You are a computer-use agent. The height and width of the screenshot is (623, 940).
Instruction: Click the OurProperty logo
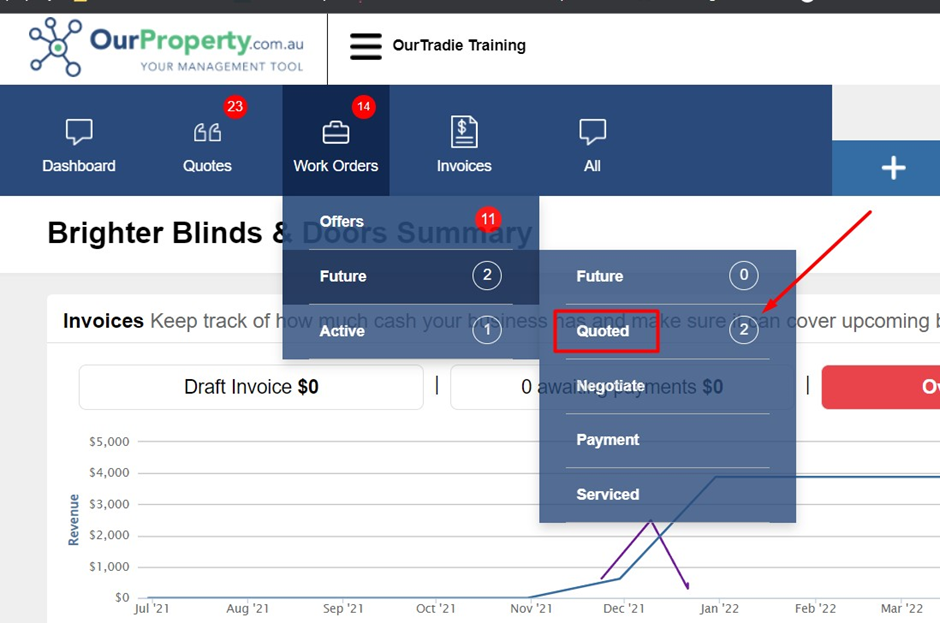[166, 47]
